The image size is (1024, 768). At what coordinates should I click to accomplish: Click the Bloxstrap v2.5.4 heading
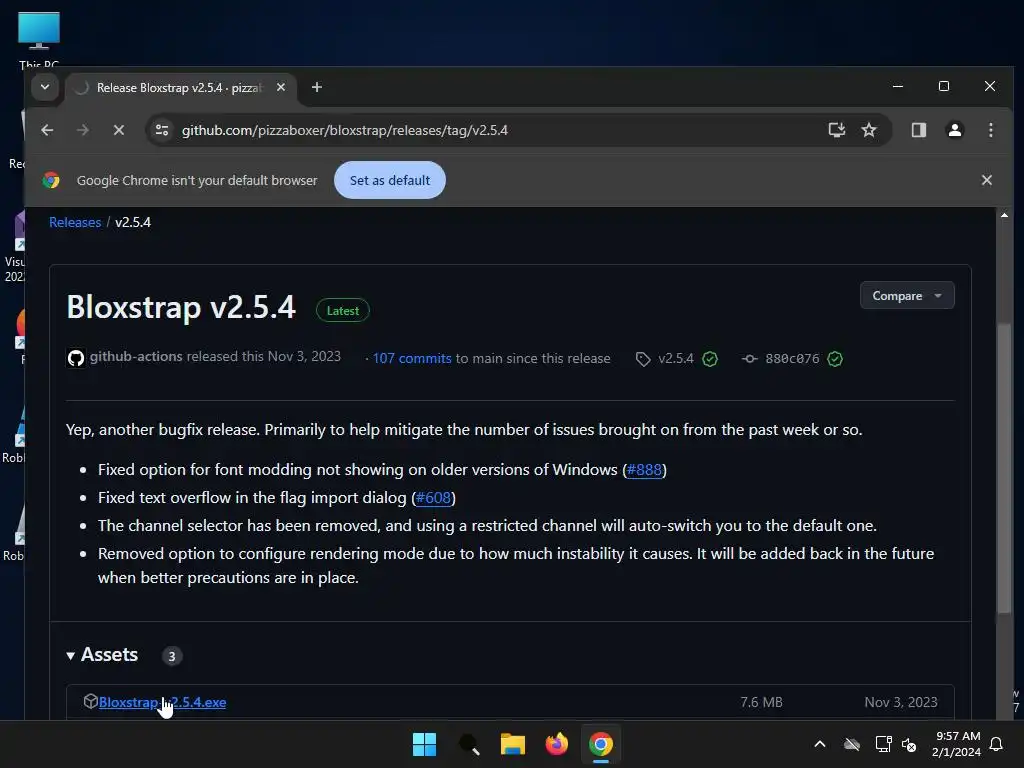tap(181, 307)
